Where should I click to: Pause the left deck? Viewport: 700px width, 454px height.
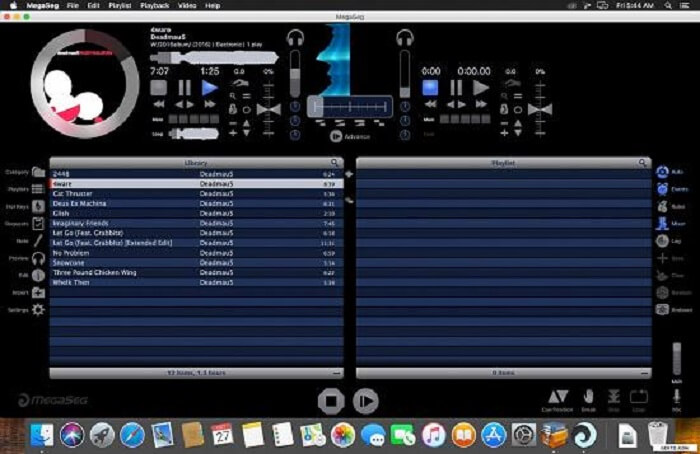tap(184, 88)
